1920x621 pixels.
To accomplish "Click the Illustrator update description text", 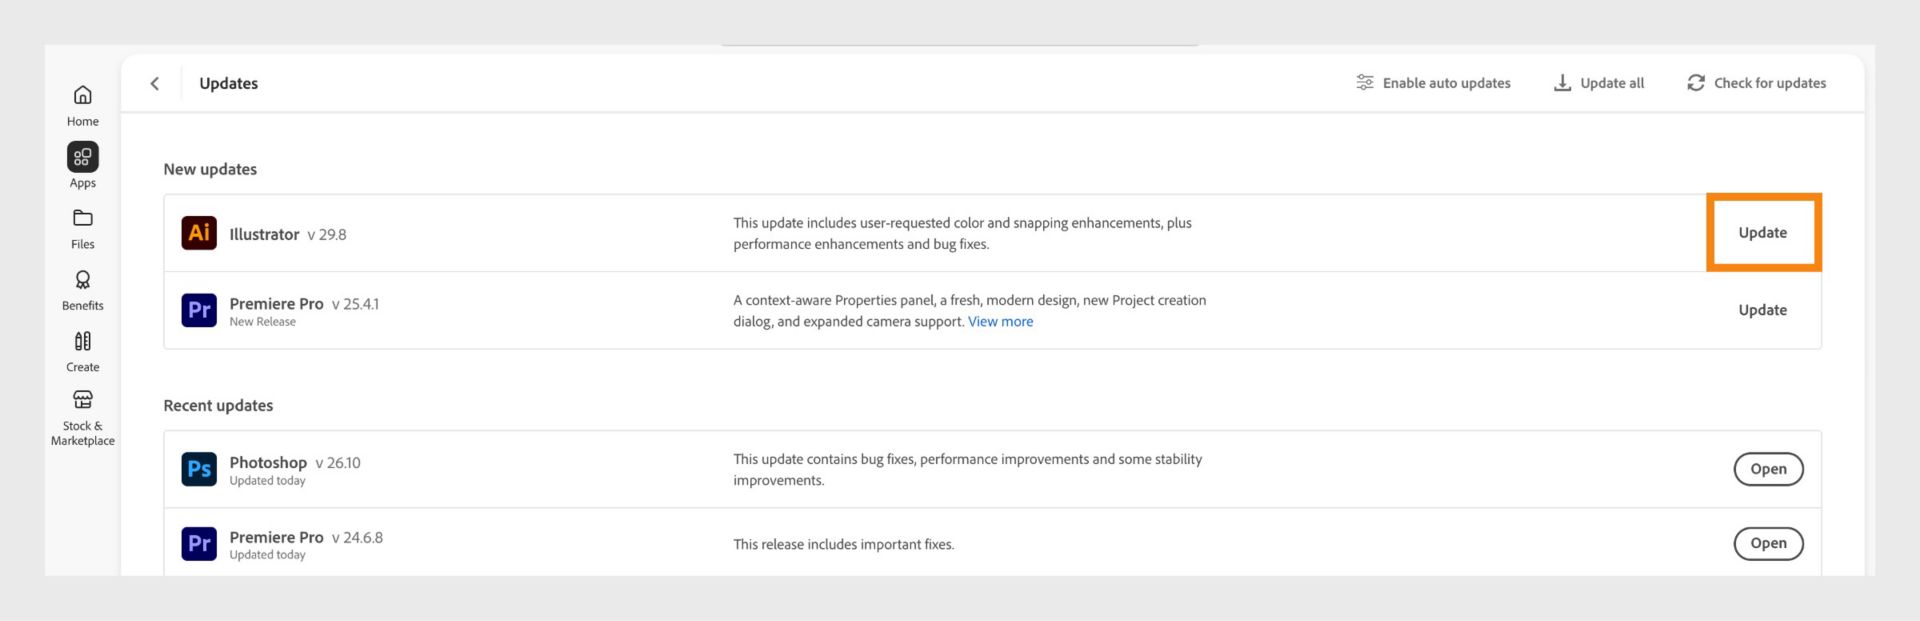I will pyautogui.click(x=962, y=233).
